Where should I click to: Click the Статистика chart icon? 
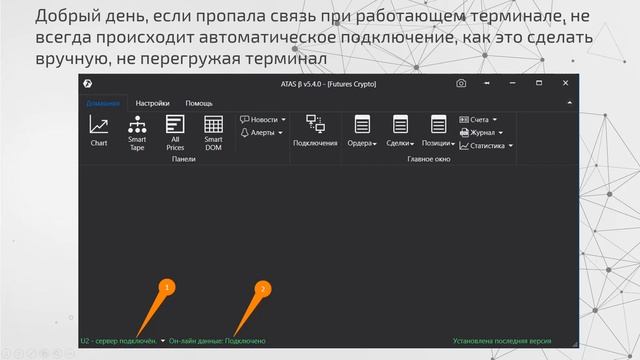coord(464,146)
